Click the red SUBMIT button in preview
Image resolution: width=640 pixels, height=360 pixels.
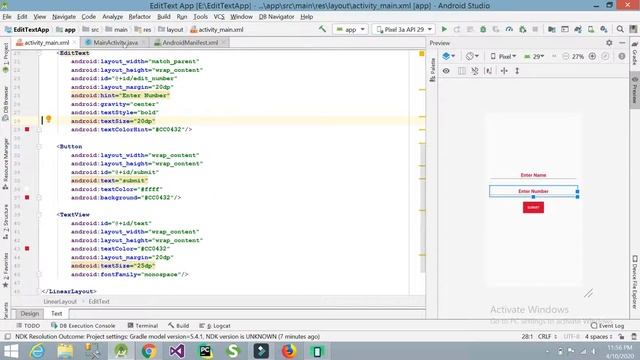pos(533,207)
